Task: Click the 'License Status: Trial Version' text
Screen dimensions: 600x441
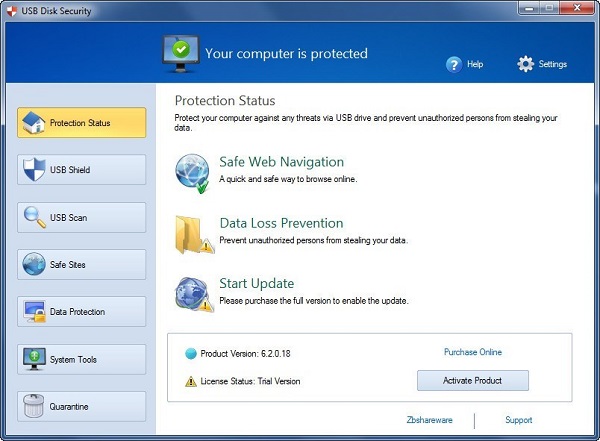Action: coord(250,381)
